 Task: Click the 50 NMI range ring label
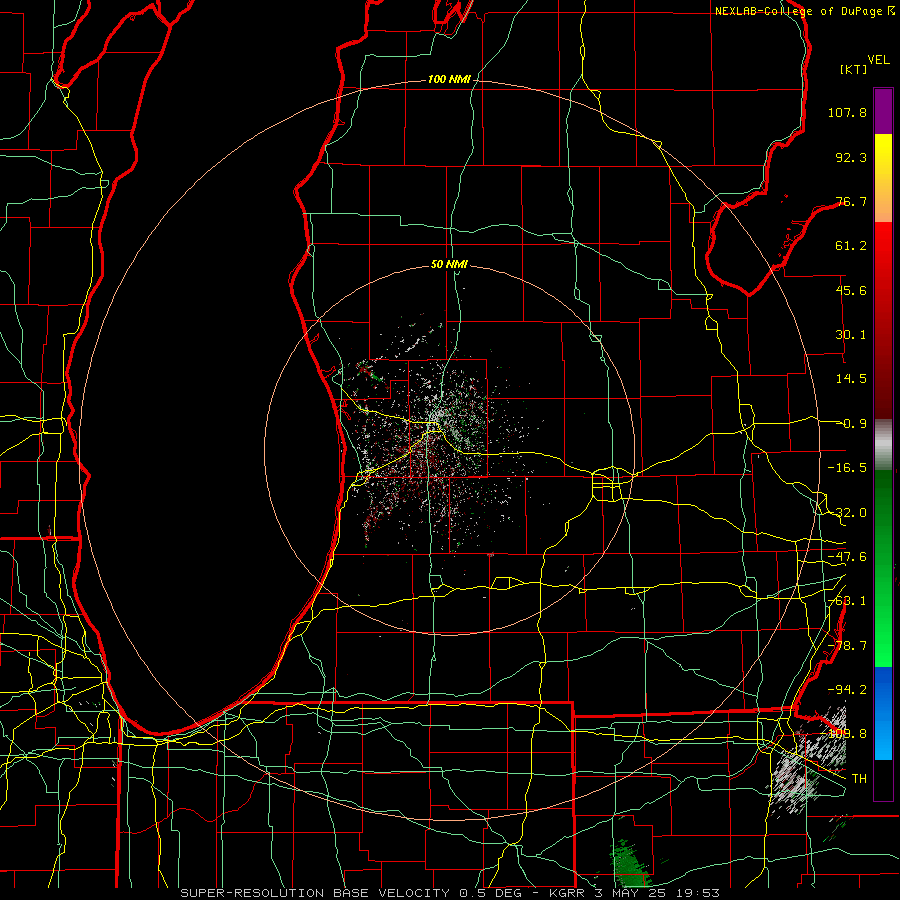449,265
